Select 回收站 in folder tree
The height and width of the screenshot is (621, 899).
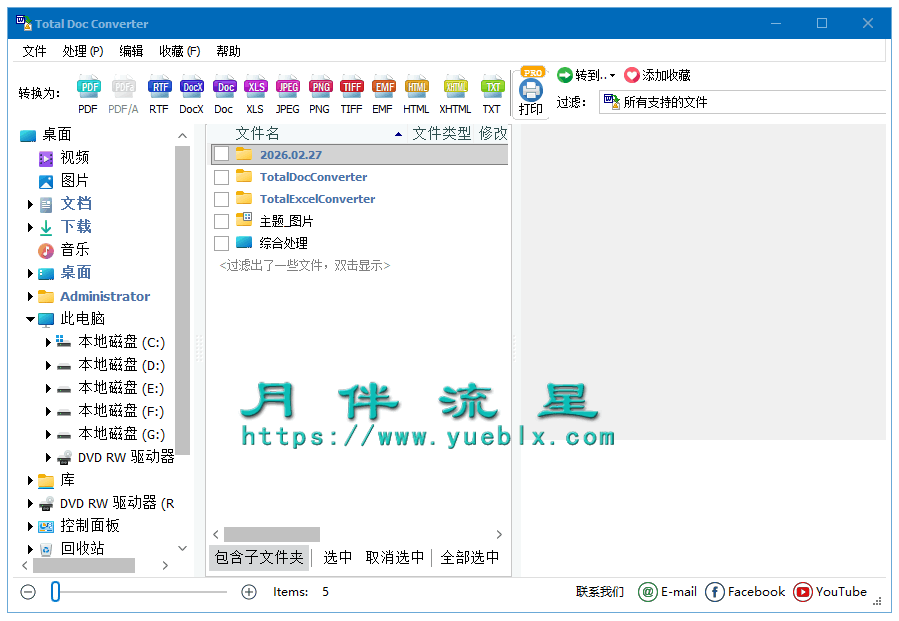[x=82, y=549]
